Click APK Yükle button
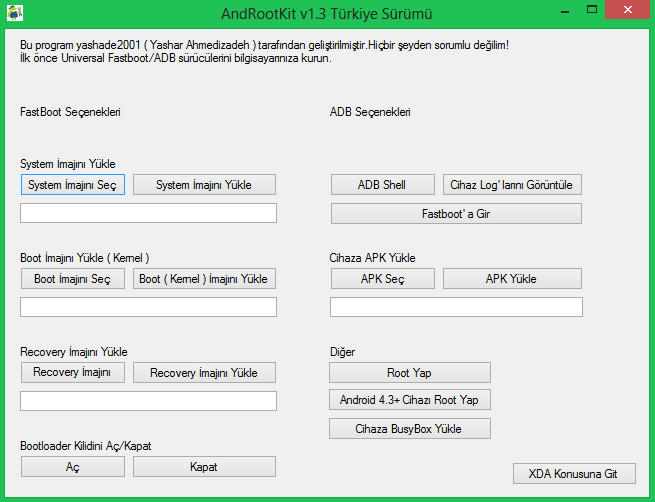 pyautogui.click(x=512, y=279)
